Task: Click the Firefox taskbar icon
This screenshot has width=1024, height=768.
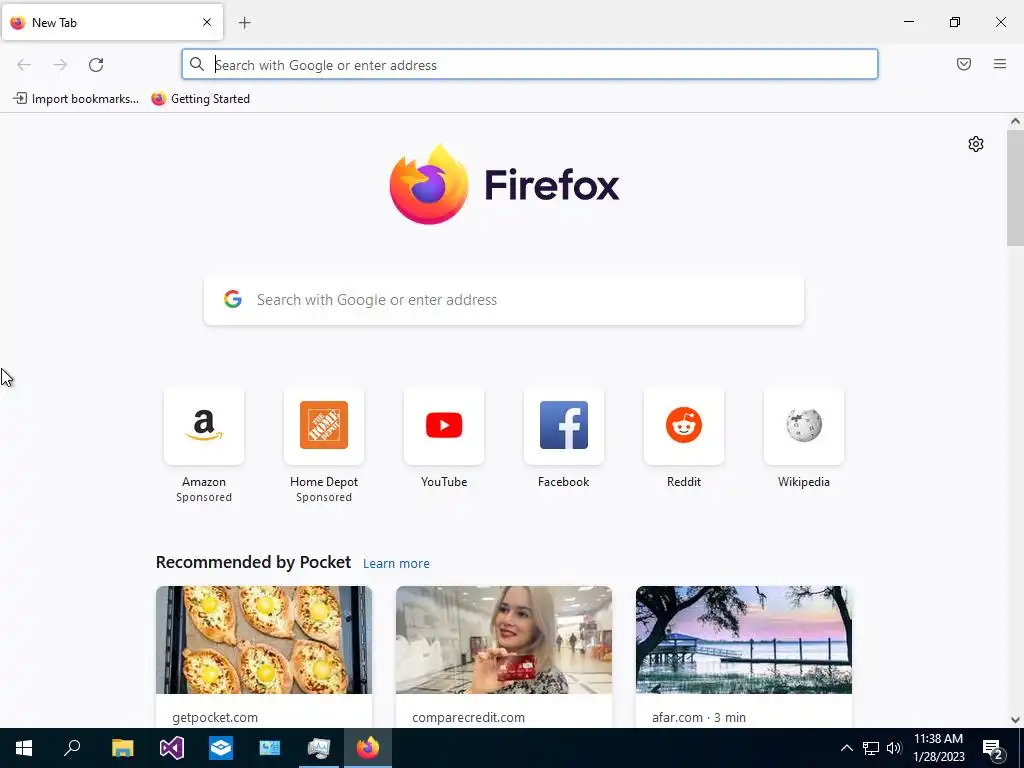Action: (368, 748)
